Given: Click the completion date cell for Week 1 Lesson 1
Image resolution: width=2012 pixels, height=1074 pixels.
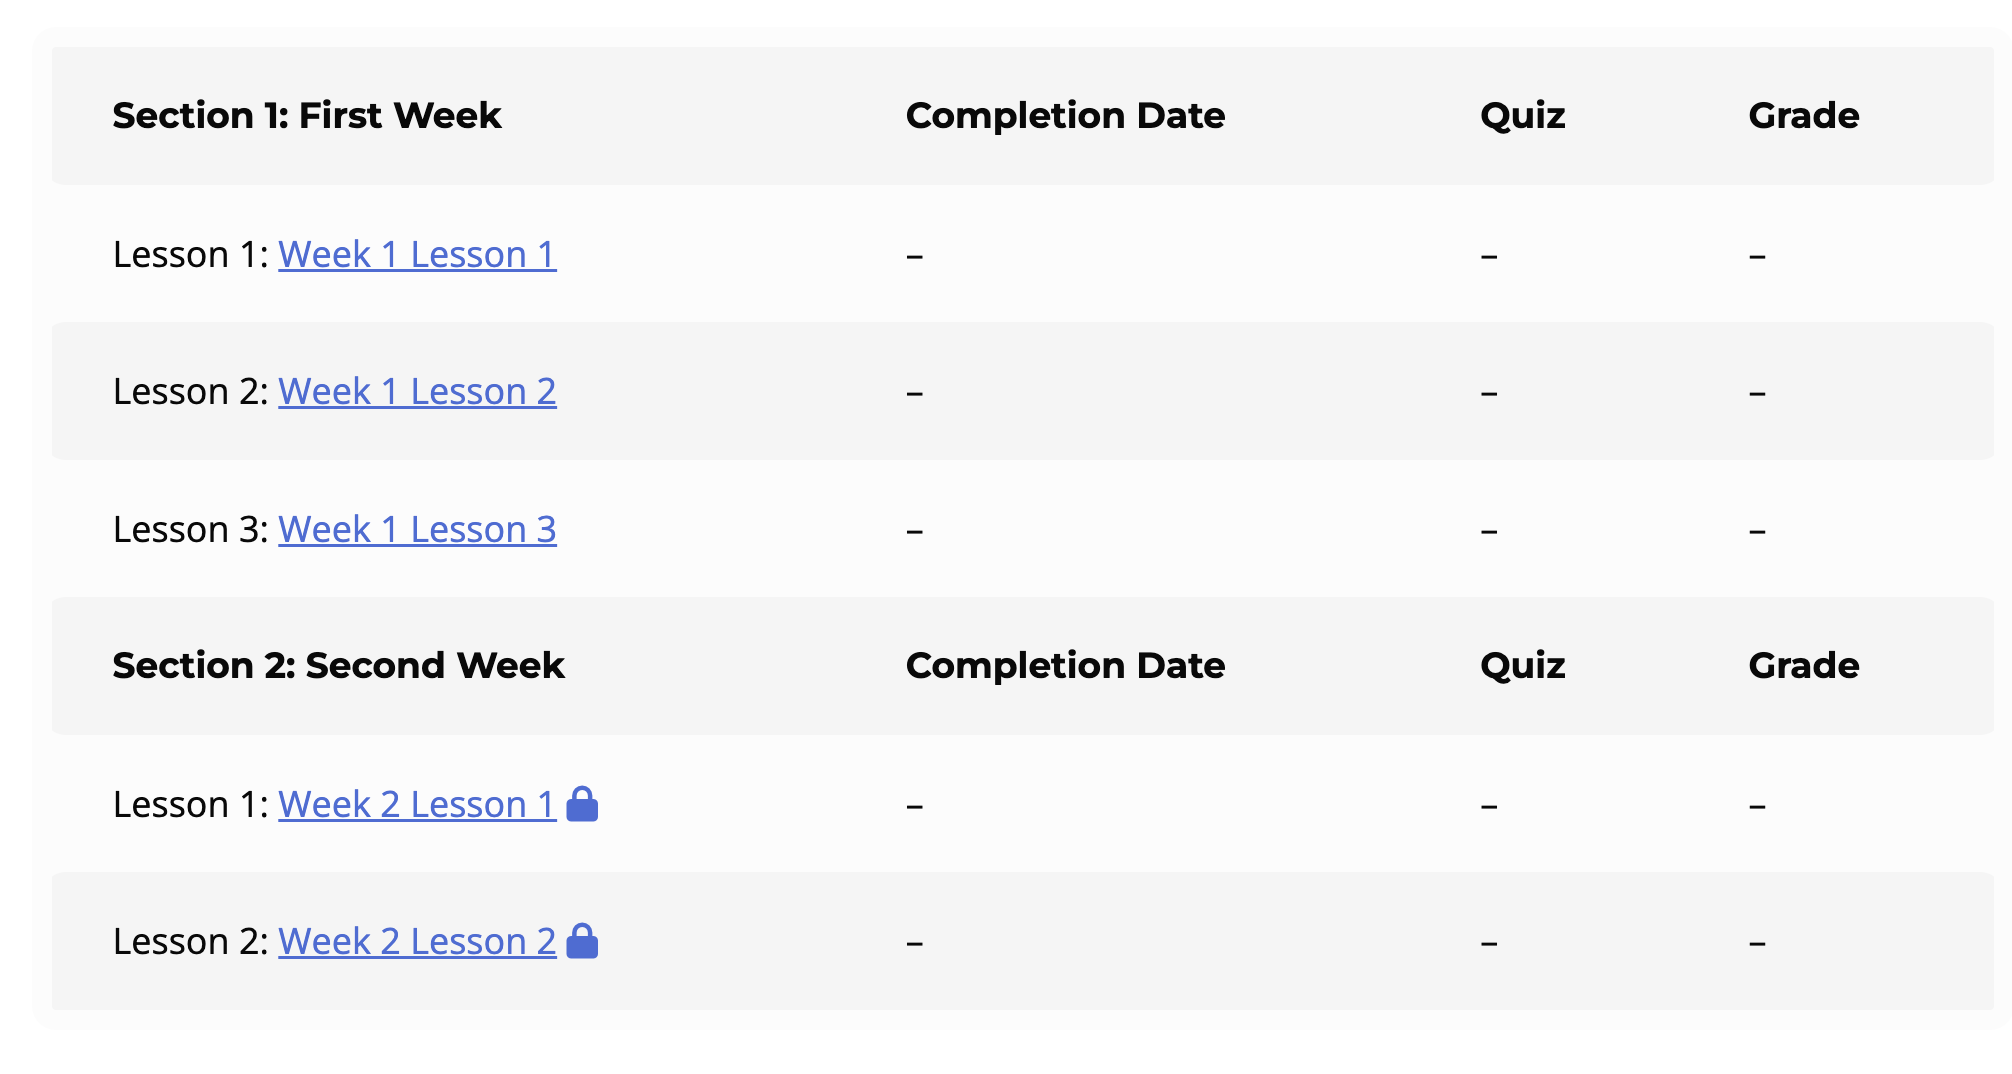Looking at the screenshot, I should click(915, 256).
